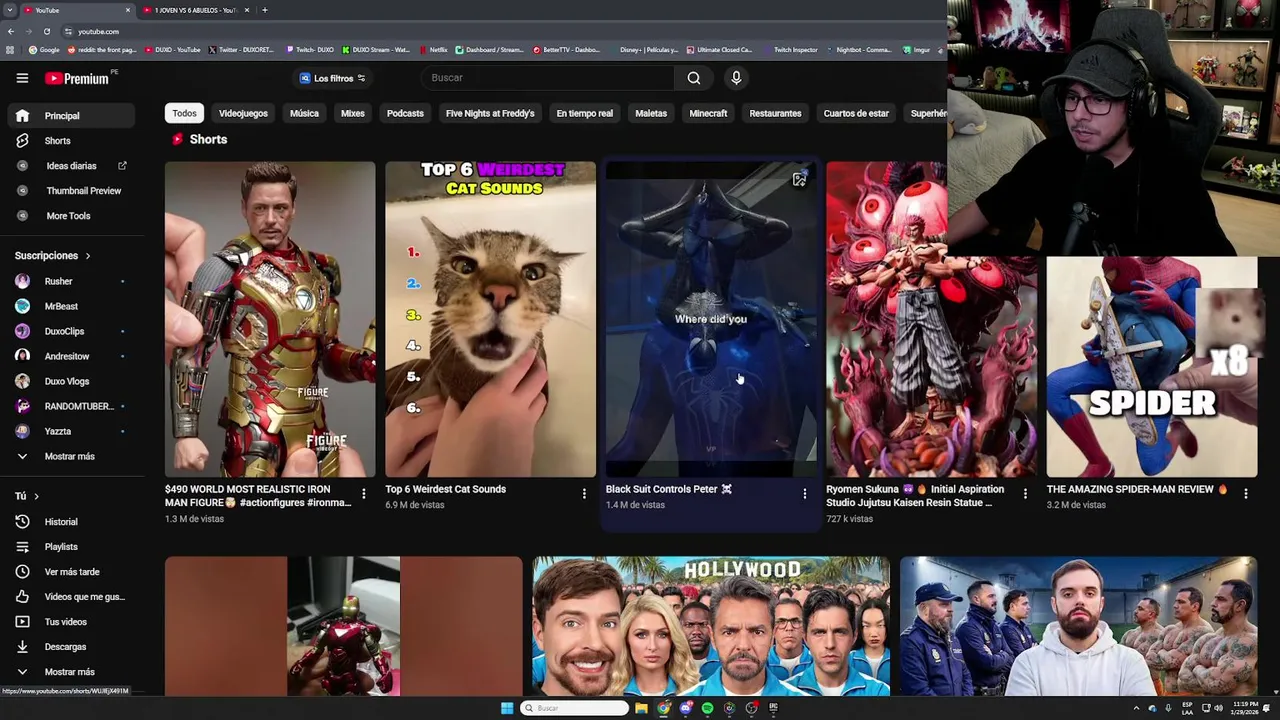
Task: Click the Principal home icon in sidebar
Action: pos(22,116)
